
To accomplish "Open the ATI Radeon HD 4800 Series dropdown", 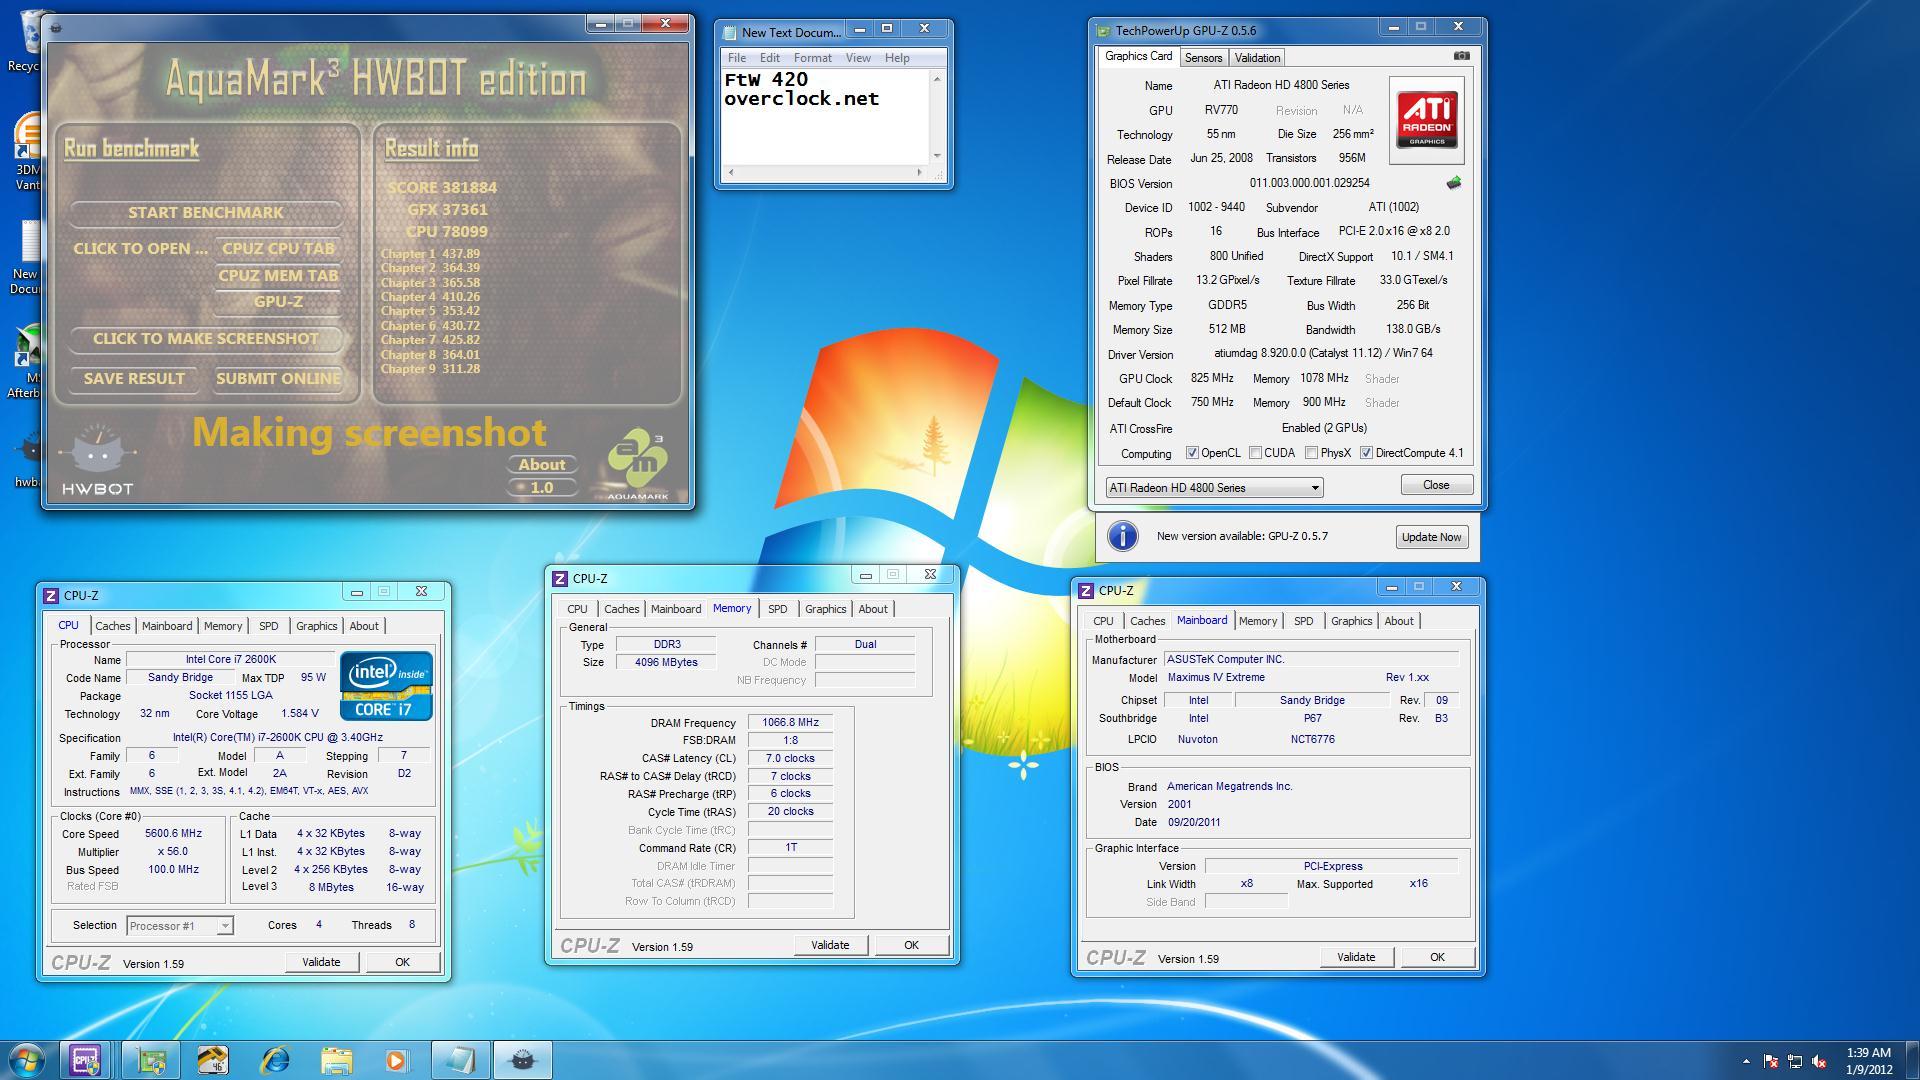I will point(1214,487).
